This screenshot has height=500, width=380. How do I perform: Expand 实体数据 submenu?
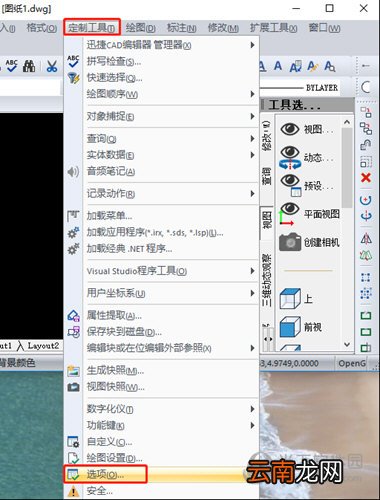[x=162, y=155]
